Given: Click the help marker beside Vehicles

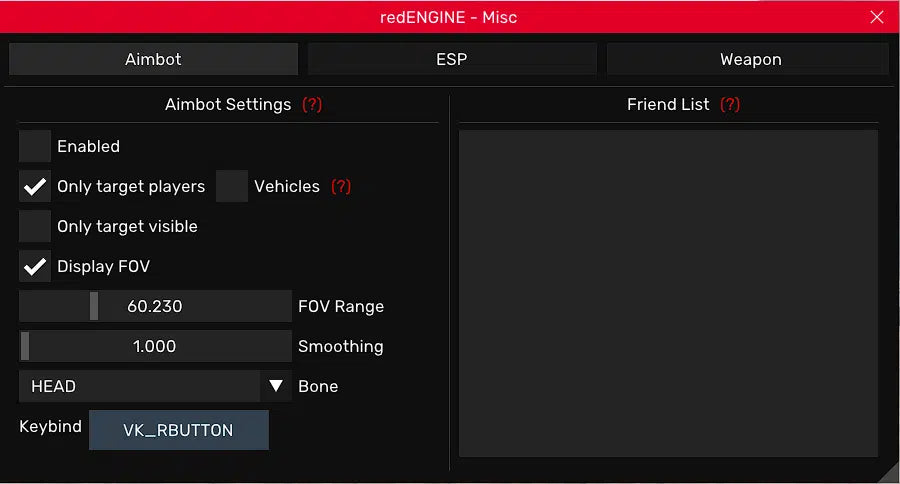Looking at the screenshot, I should [341, 187].
